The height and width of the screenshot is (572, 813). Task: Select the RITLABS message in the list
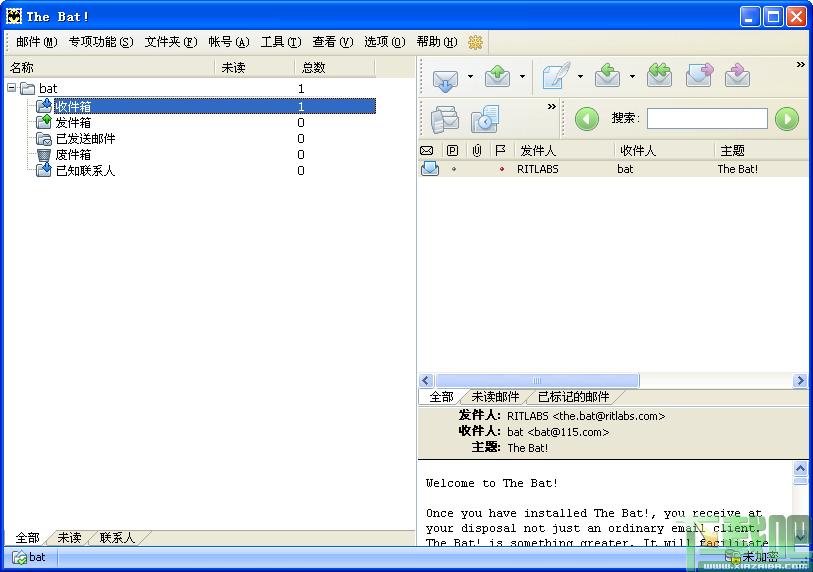613,169
